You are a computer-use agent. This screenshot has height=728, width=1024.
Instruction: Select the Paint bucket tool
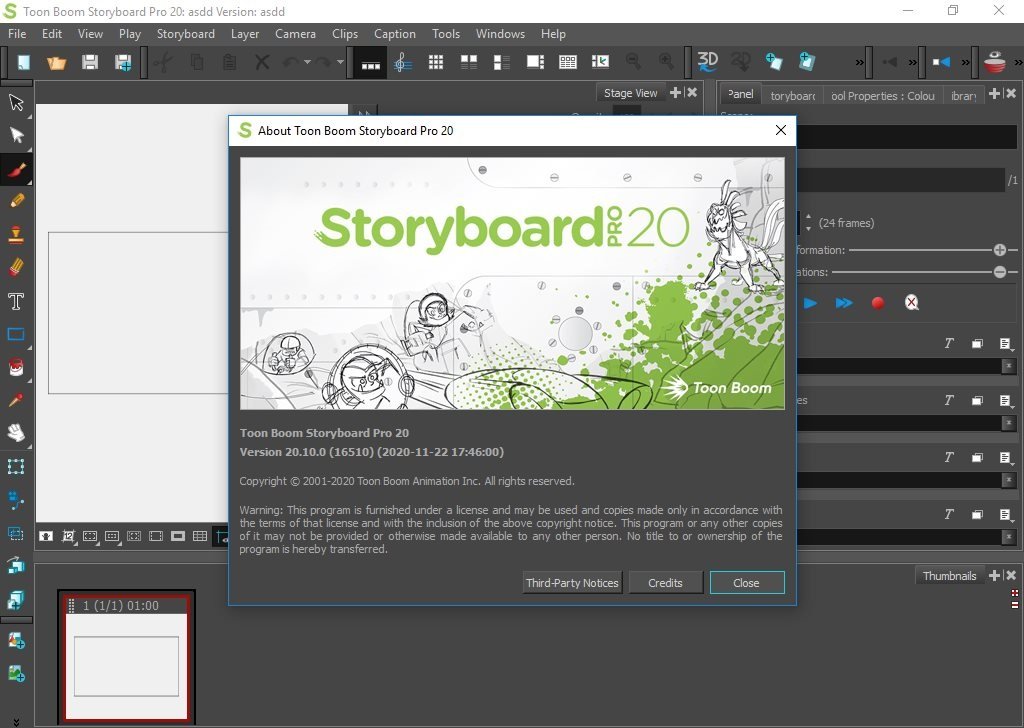(16, 368)
